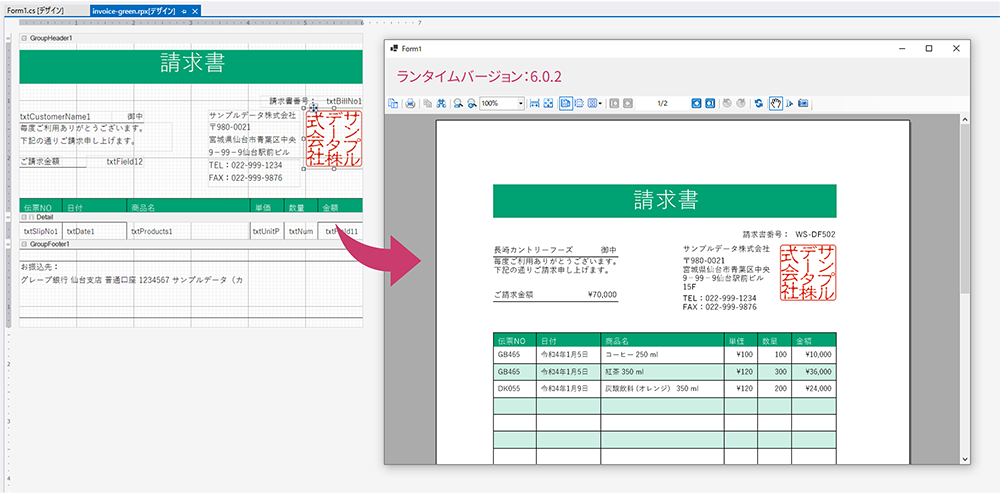
Task: Go to the next page arrow
Action: pos(694,103)
